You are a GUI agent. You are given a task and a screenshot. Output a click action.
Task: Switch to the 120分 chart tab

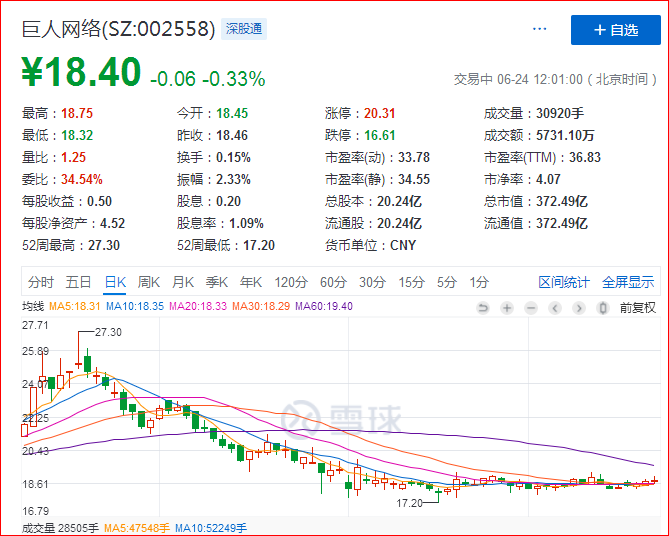pos(291,282)
